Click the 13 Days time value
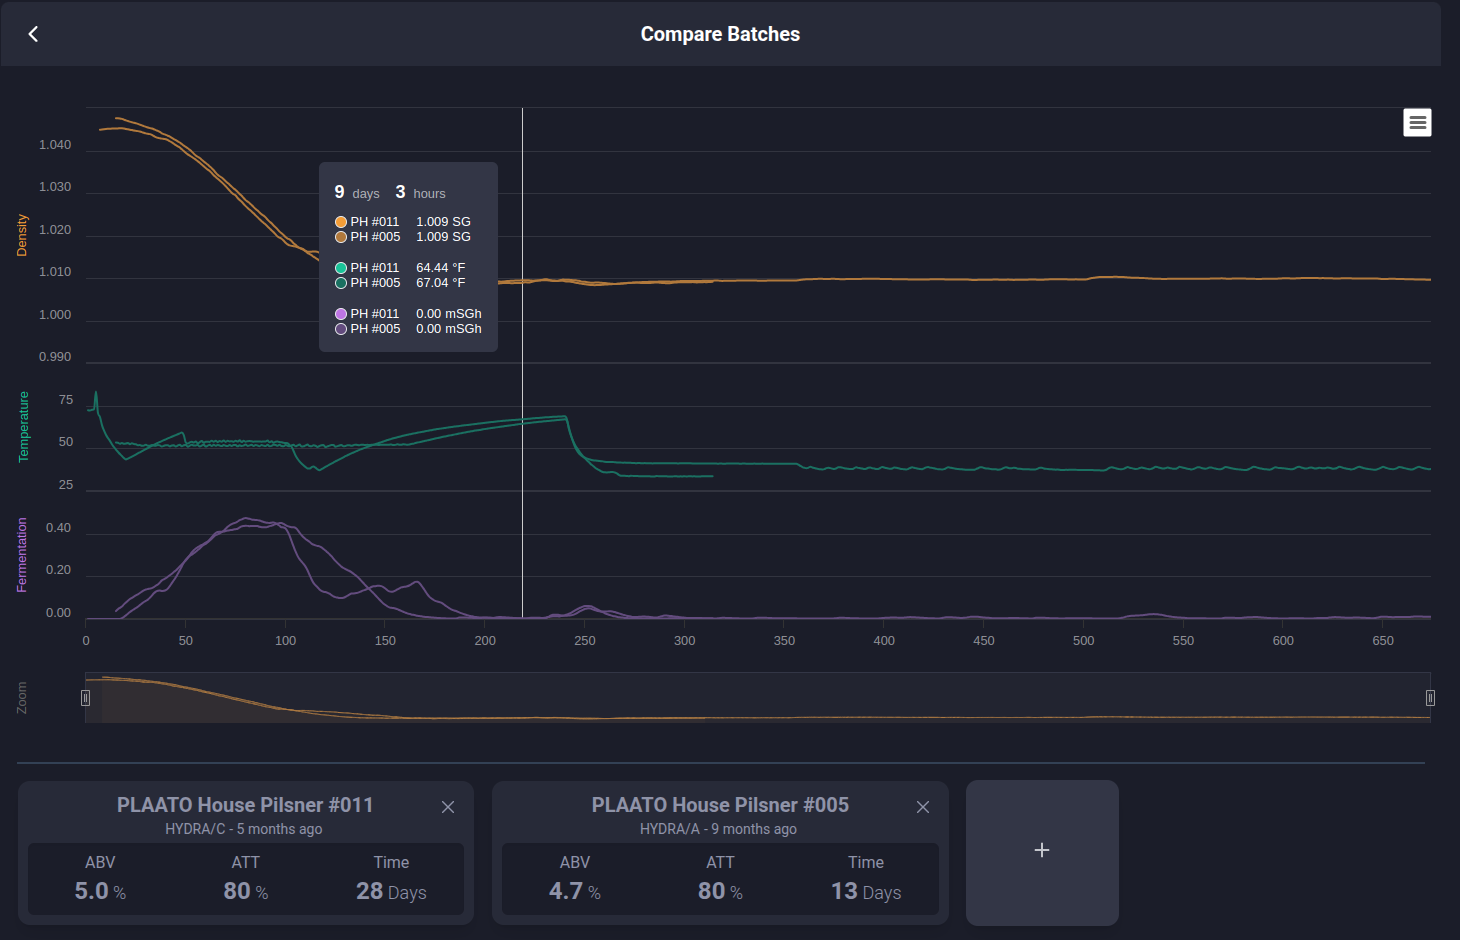Viewport: 1460px width, 940px height. (866, 891)
